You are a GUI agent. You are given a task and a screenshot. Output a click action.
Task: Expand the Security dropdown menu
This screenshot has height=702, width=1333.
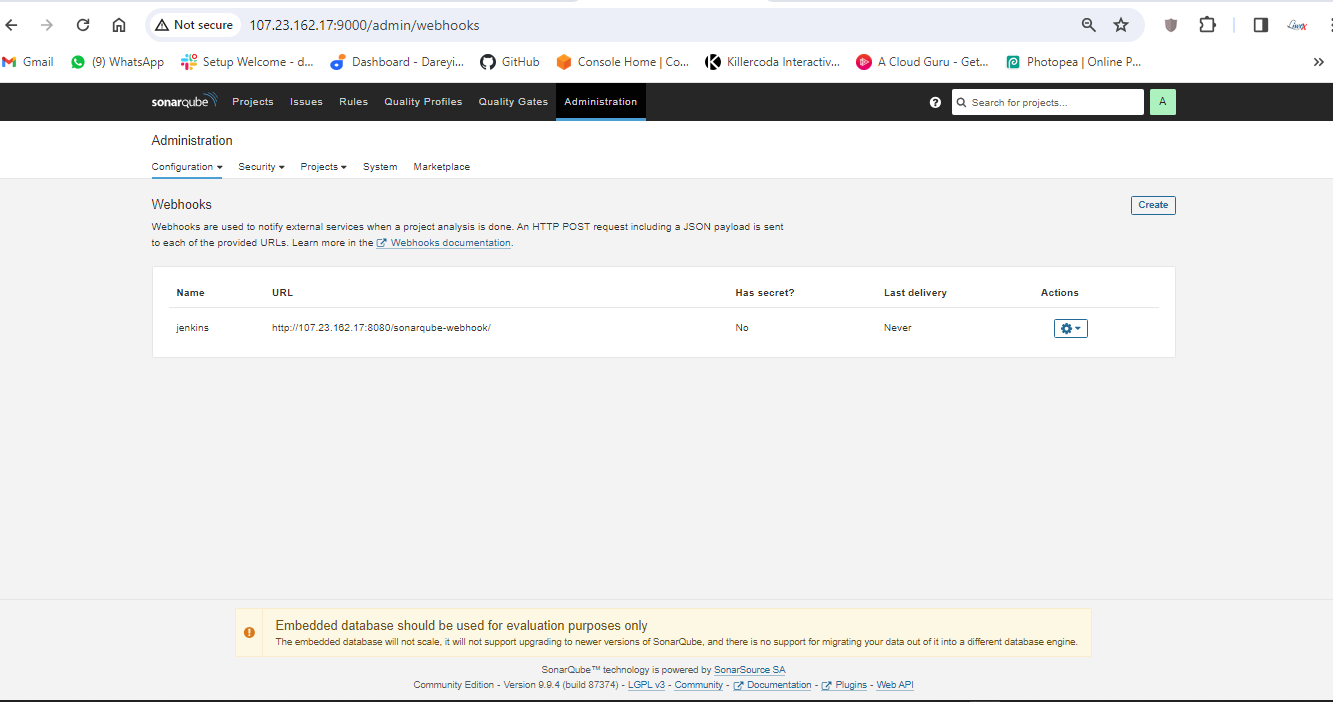(x=261, y=167)
